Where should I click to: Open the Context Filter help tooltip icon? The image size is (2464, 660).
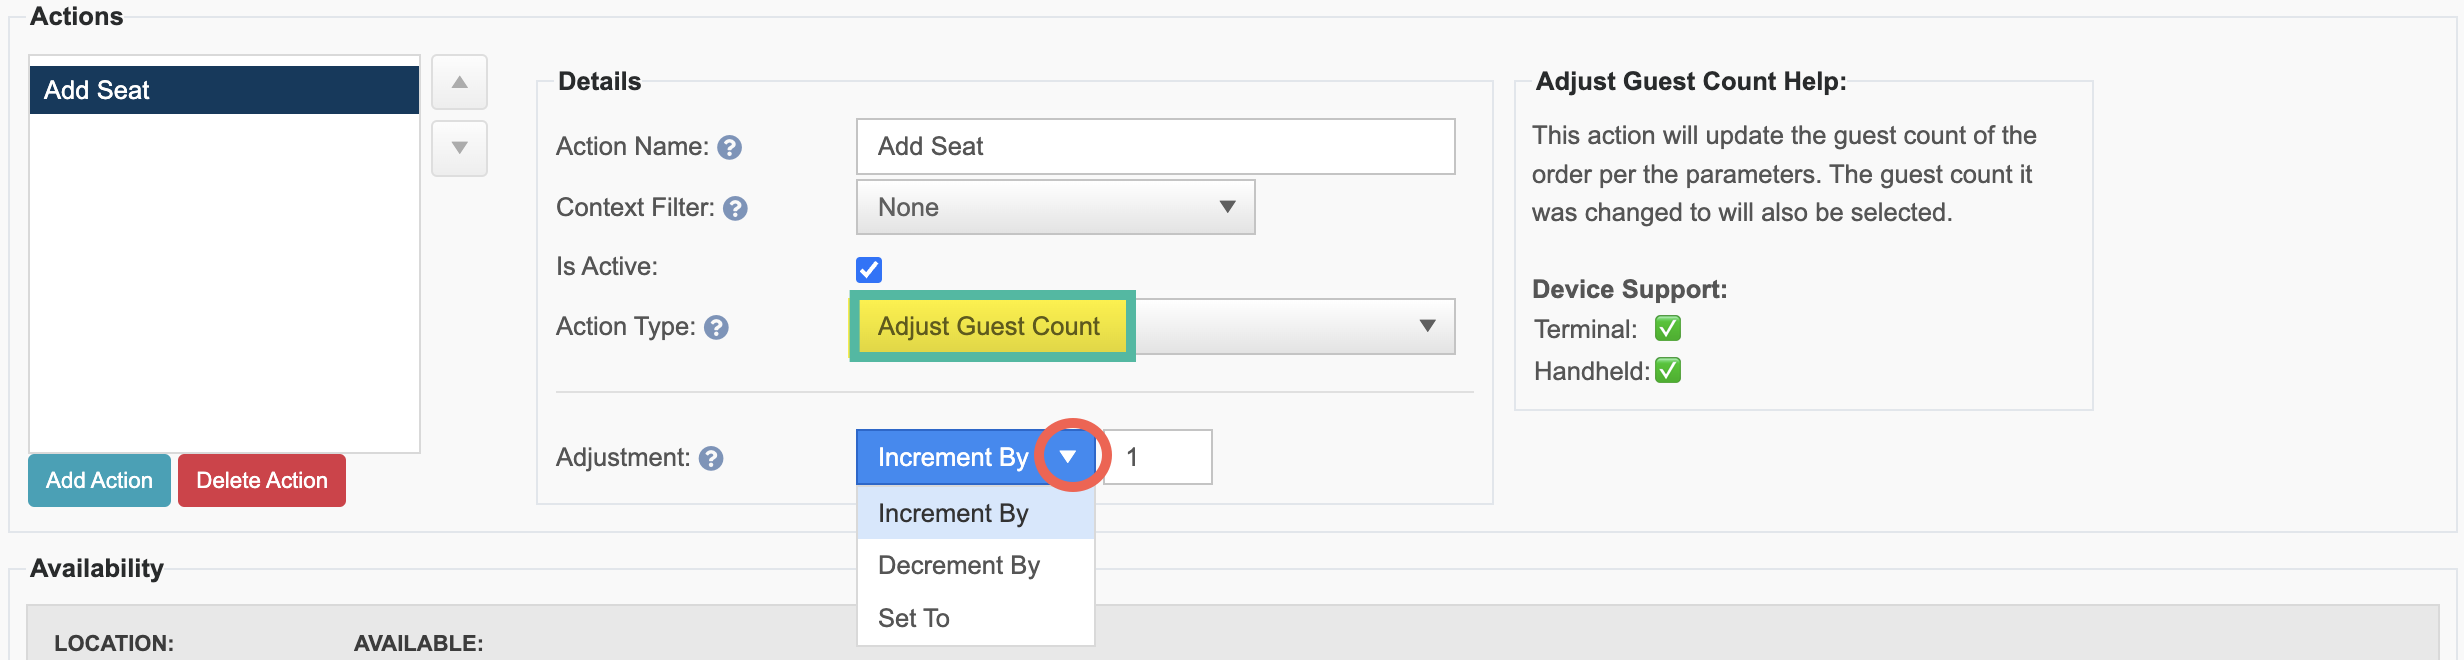point(735,208)
